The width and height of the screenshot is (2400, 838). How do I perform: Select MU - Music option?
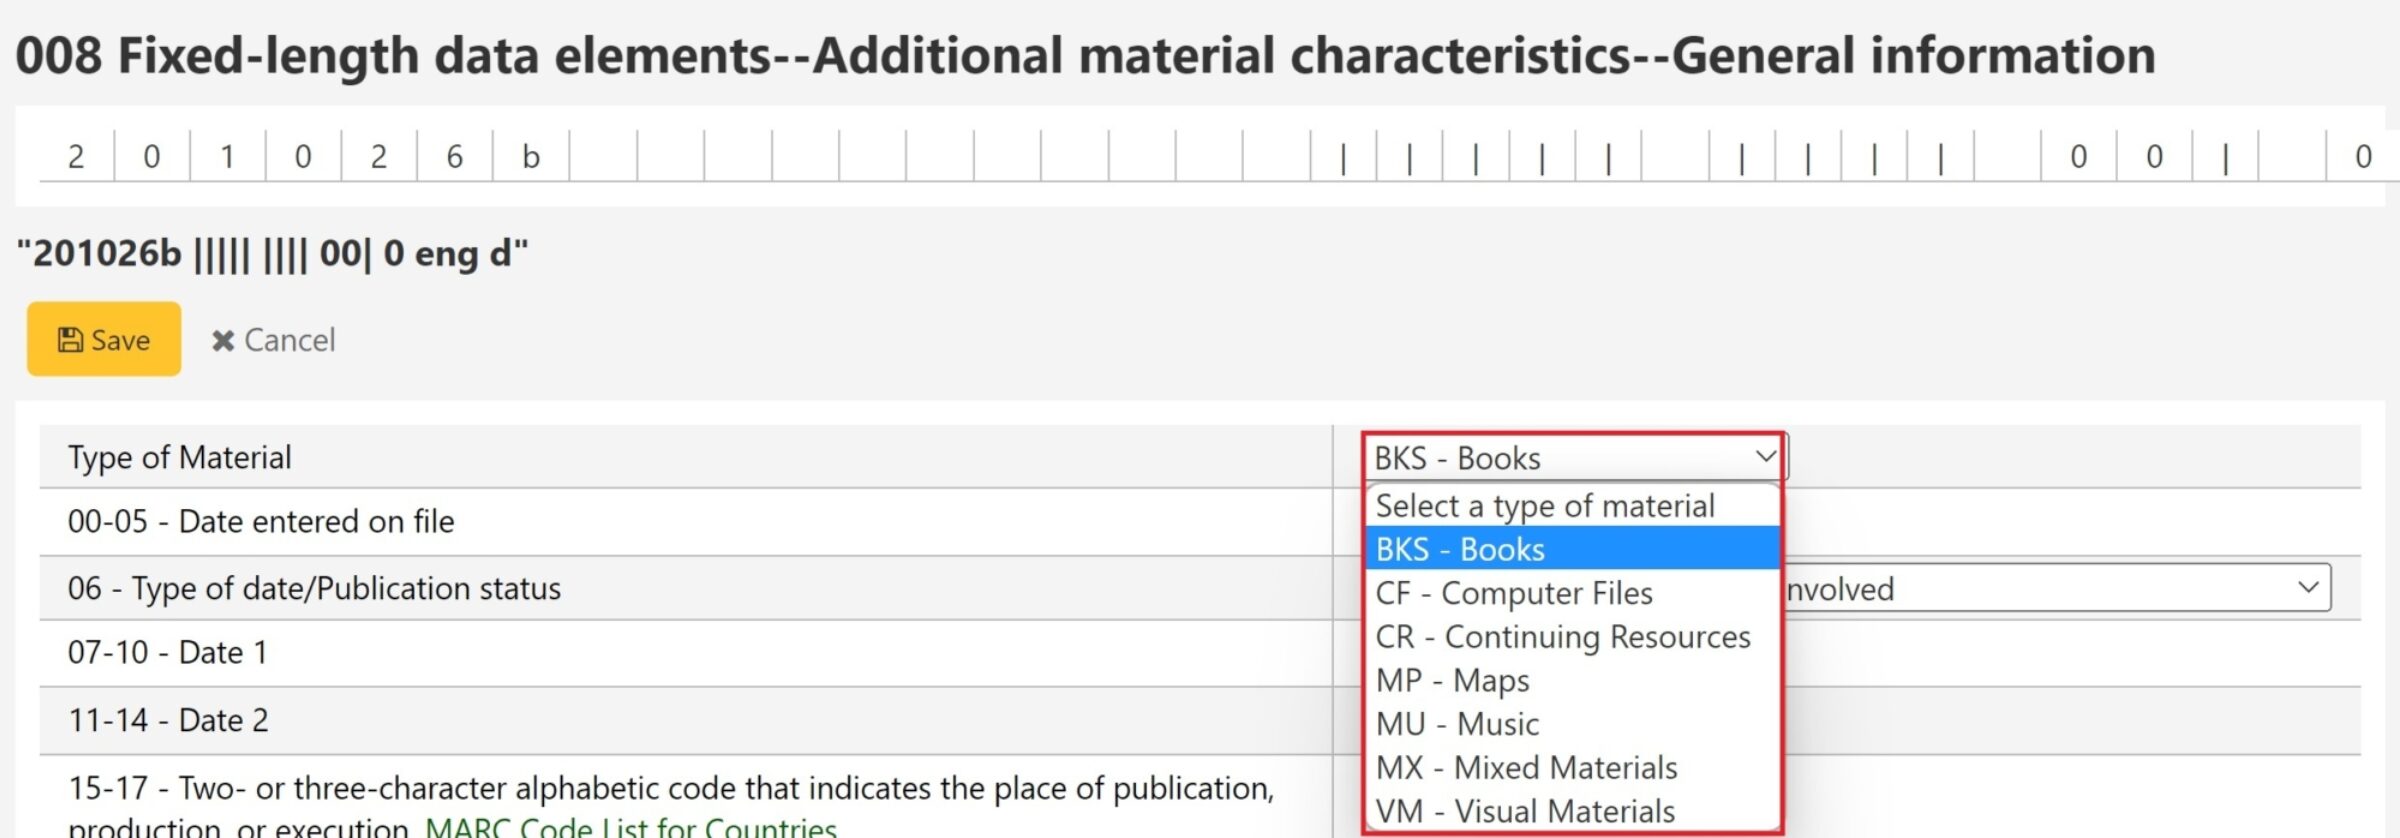1457,724
